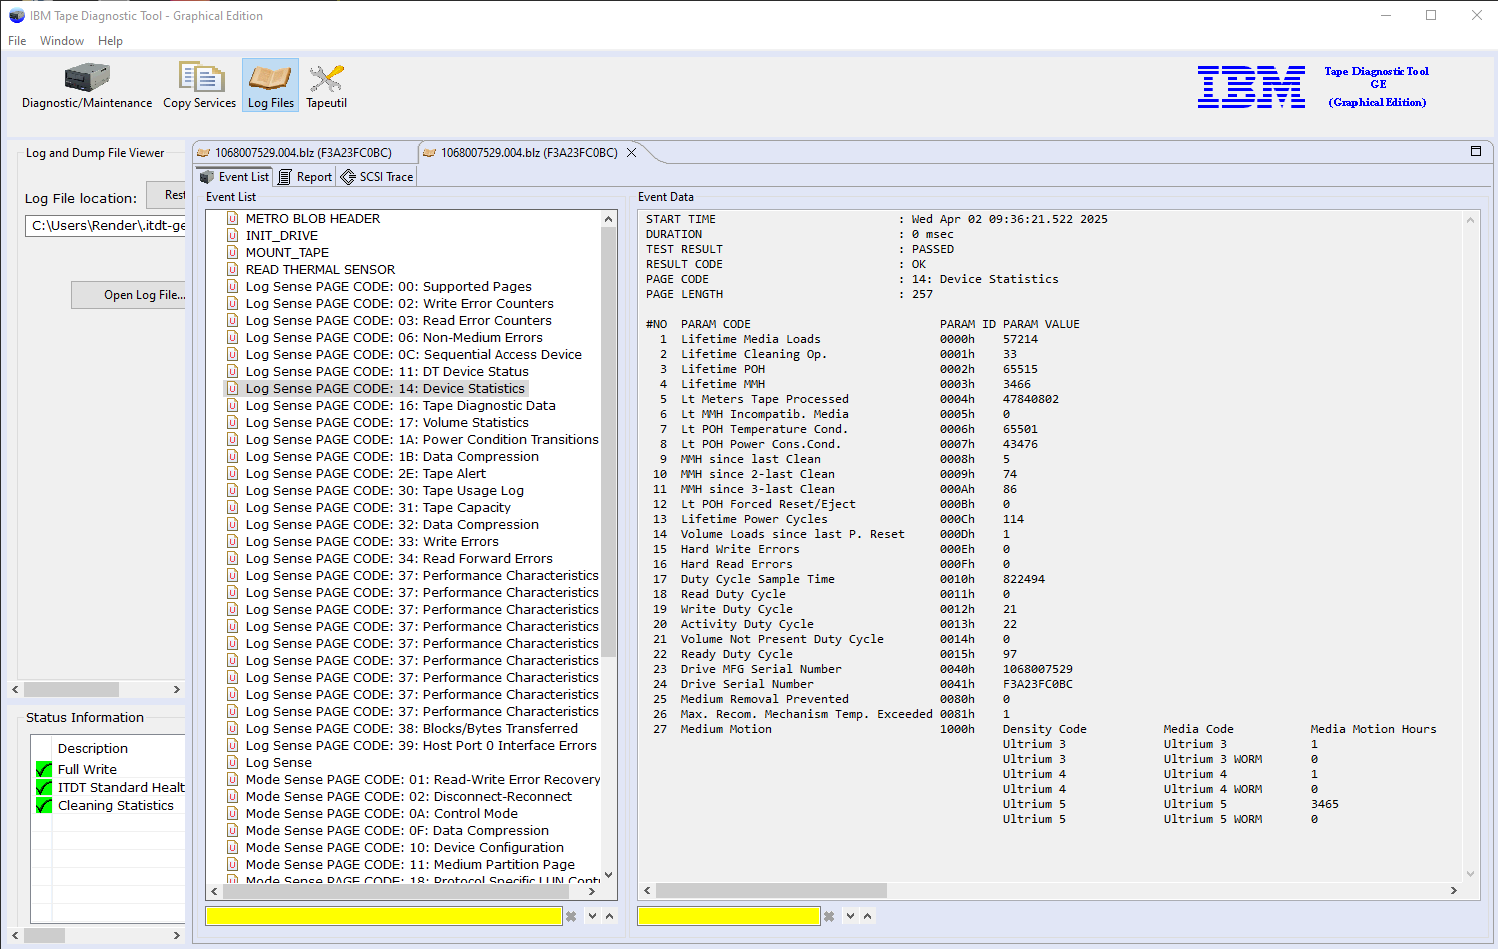Select Log Sense 16: Tape Diagnostic Data

point(400,405)
